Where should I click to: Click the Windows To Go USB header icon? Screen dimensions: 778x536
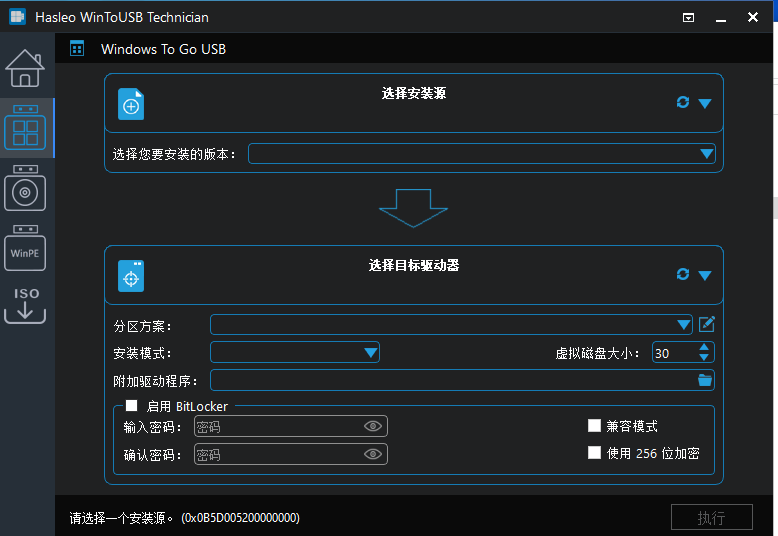pyautogui.click(x=77, y=49)
